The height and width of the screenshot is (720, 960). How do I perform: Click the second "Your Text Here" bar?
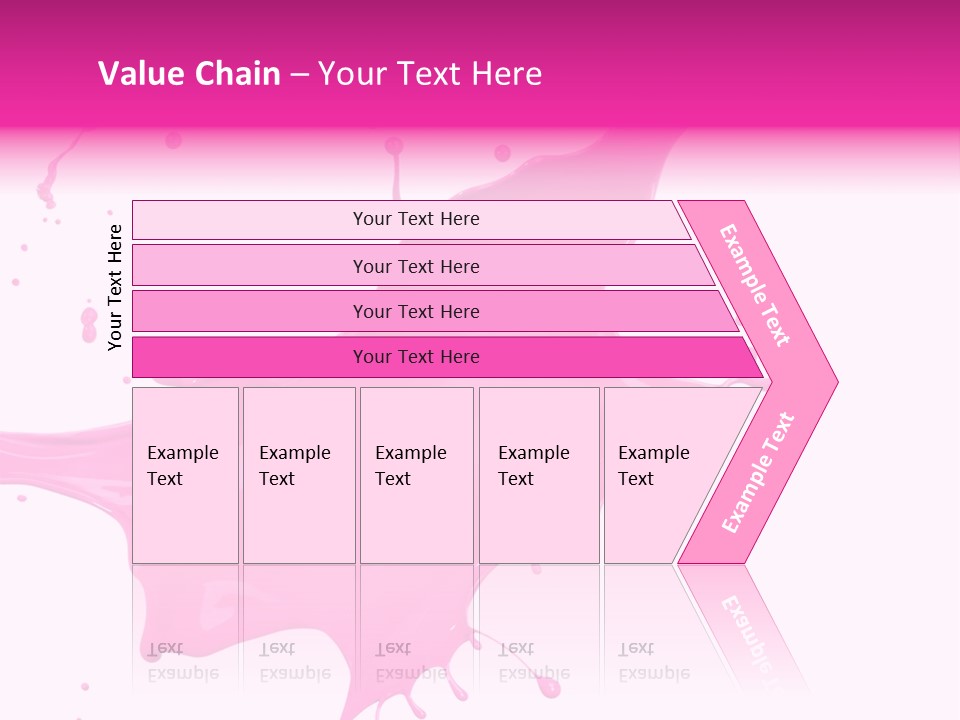[416, 266]
